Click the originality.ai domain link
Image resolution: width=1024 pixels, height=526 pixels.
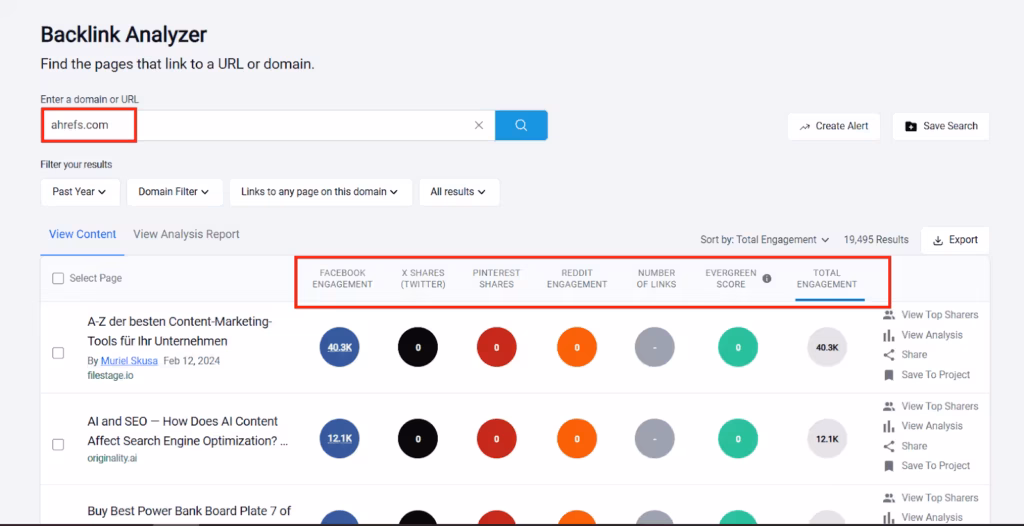(112, 458)
